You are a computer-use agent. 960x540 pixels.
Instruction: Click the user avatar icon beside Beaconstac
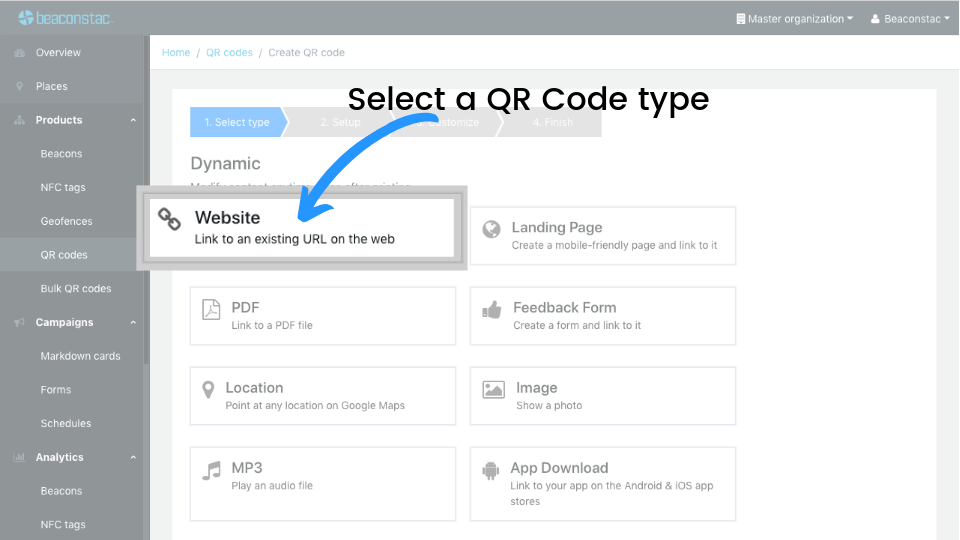click(x=875, y=19)
